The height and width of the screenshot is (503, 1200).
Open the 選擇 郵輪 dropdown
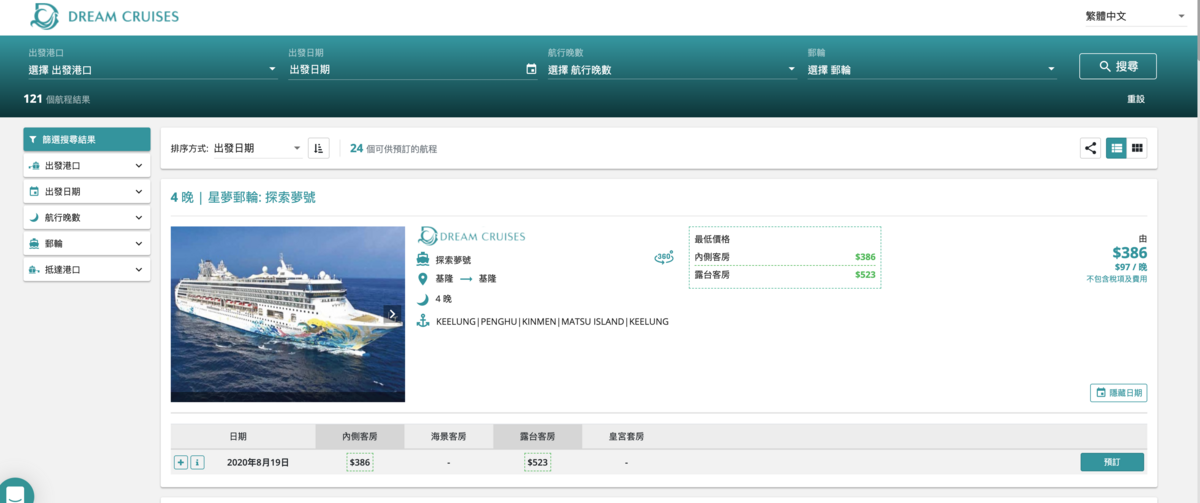tap(931, 70)
